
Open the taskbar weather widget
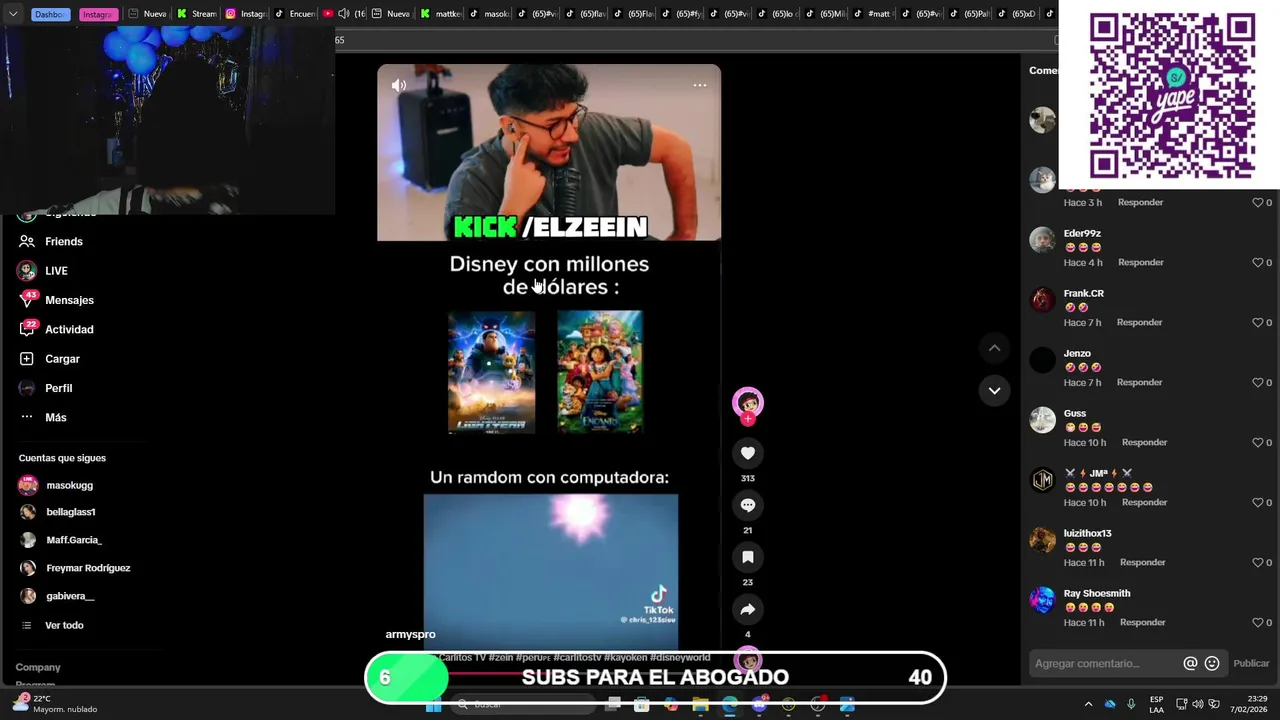pos(55,704)
